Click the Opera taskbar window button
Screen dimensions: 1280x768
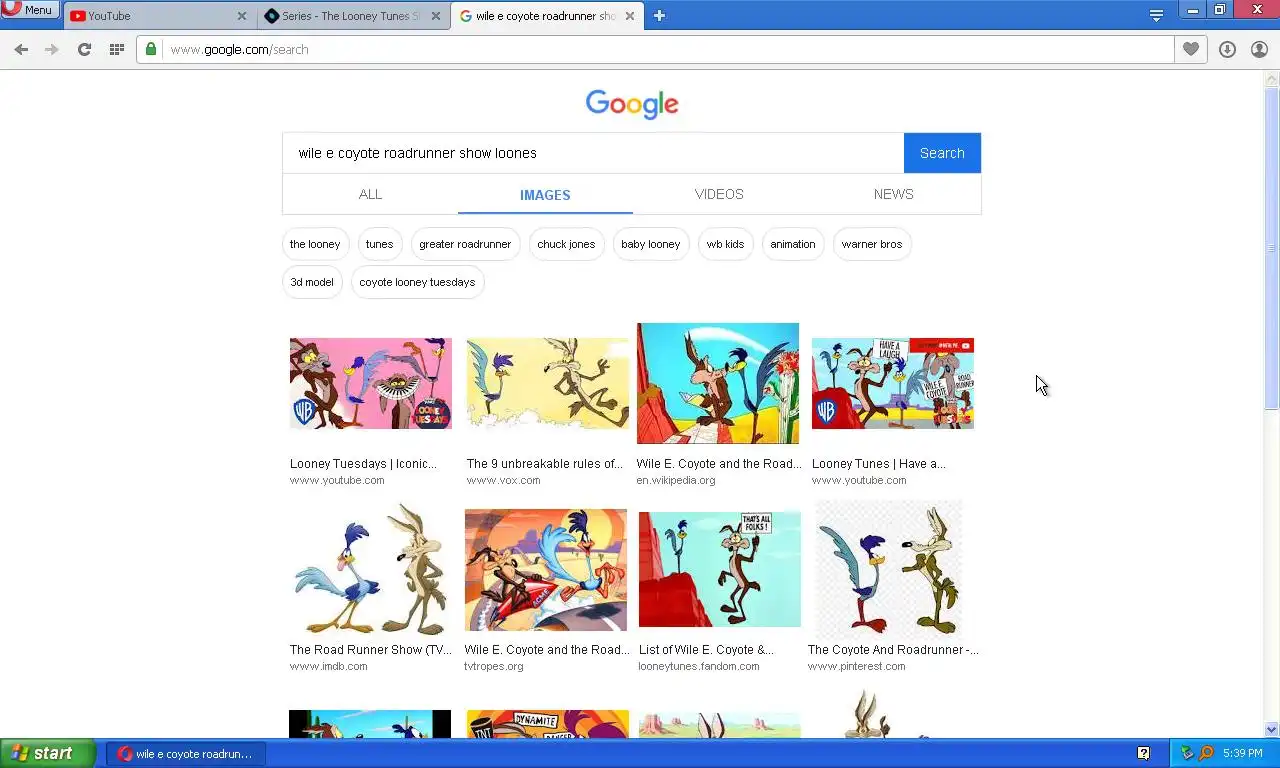(x=186, y=753)
